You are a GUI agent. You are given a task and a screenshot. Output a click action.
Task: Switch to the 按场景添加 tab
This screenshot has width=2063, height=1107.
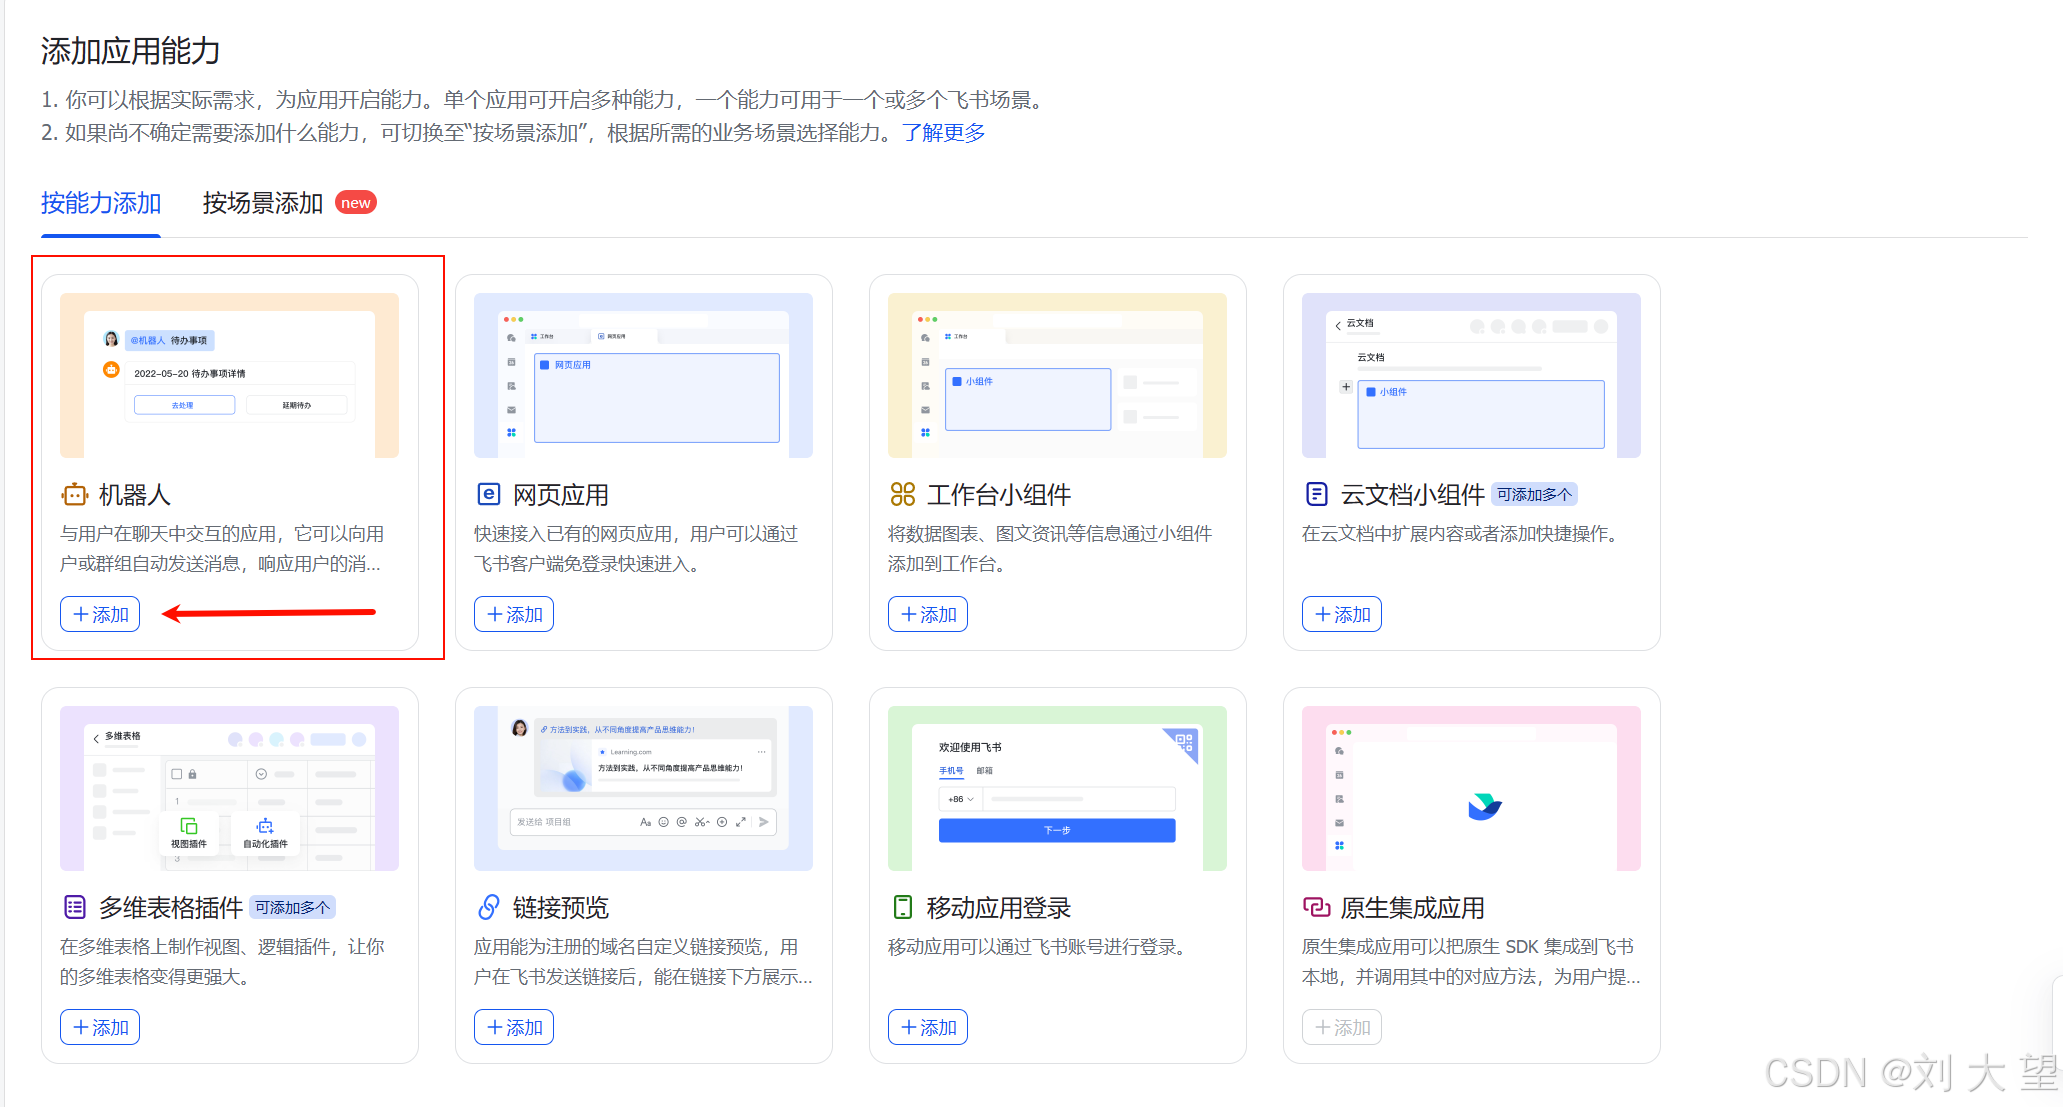click(263, 203)
